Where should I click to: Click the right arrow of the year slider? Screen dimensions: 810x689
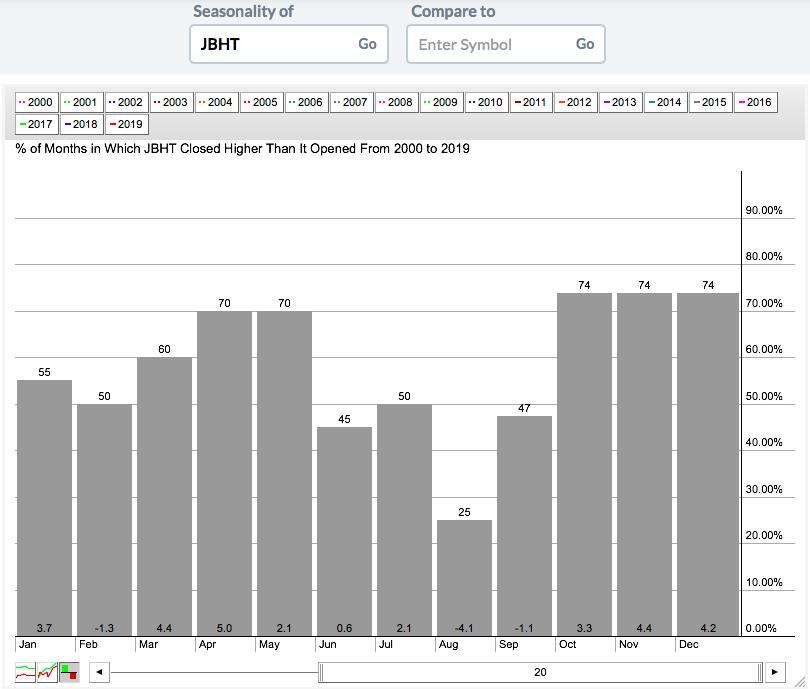[775, 672]
